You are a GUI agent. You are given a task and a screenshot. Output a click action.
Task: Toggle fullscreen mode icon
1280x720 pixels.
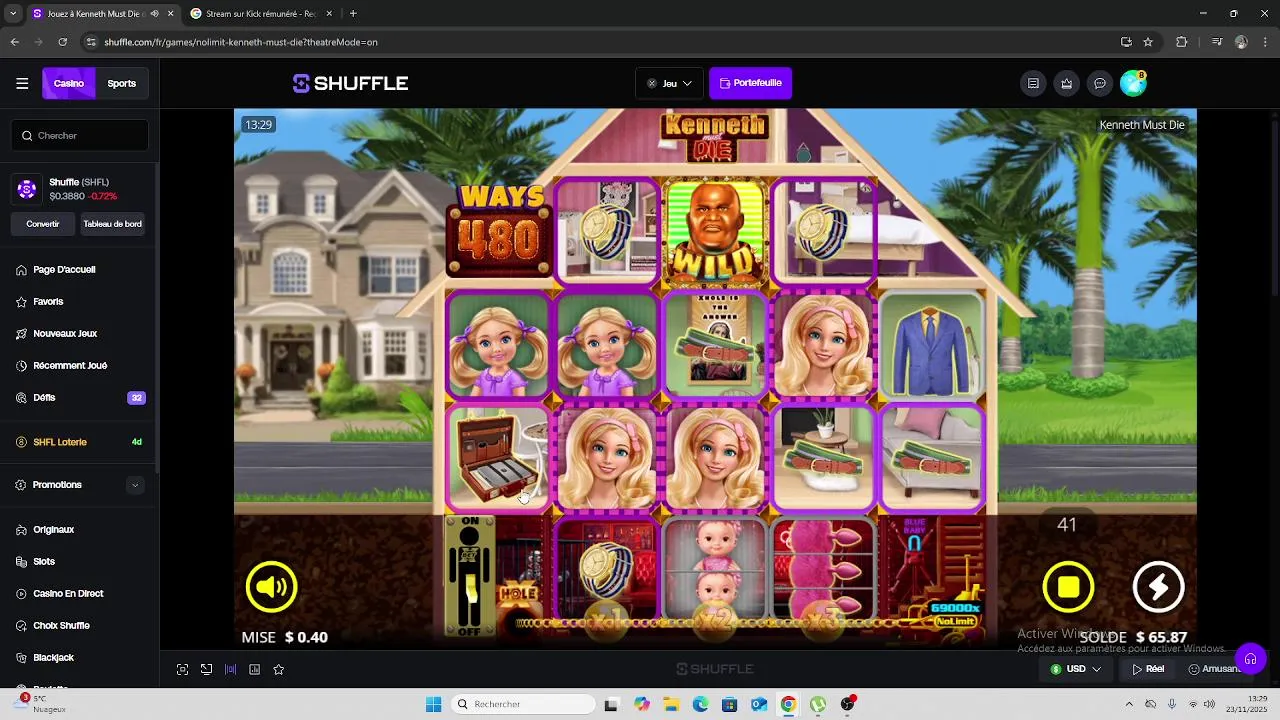tap(182, 669)
